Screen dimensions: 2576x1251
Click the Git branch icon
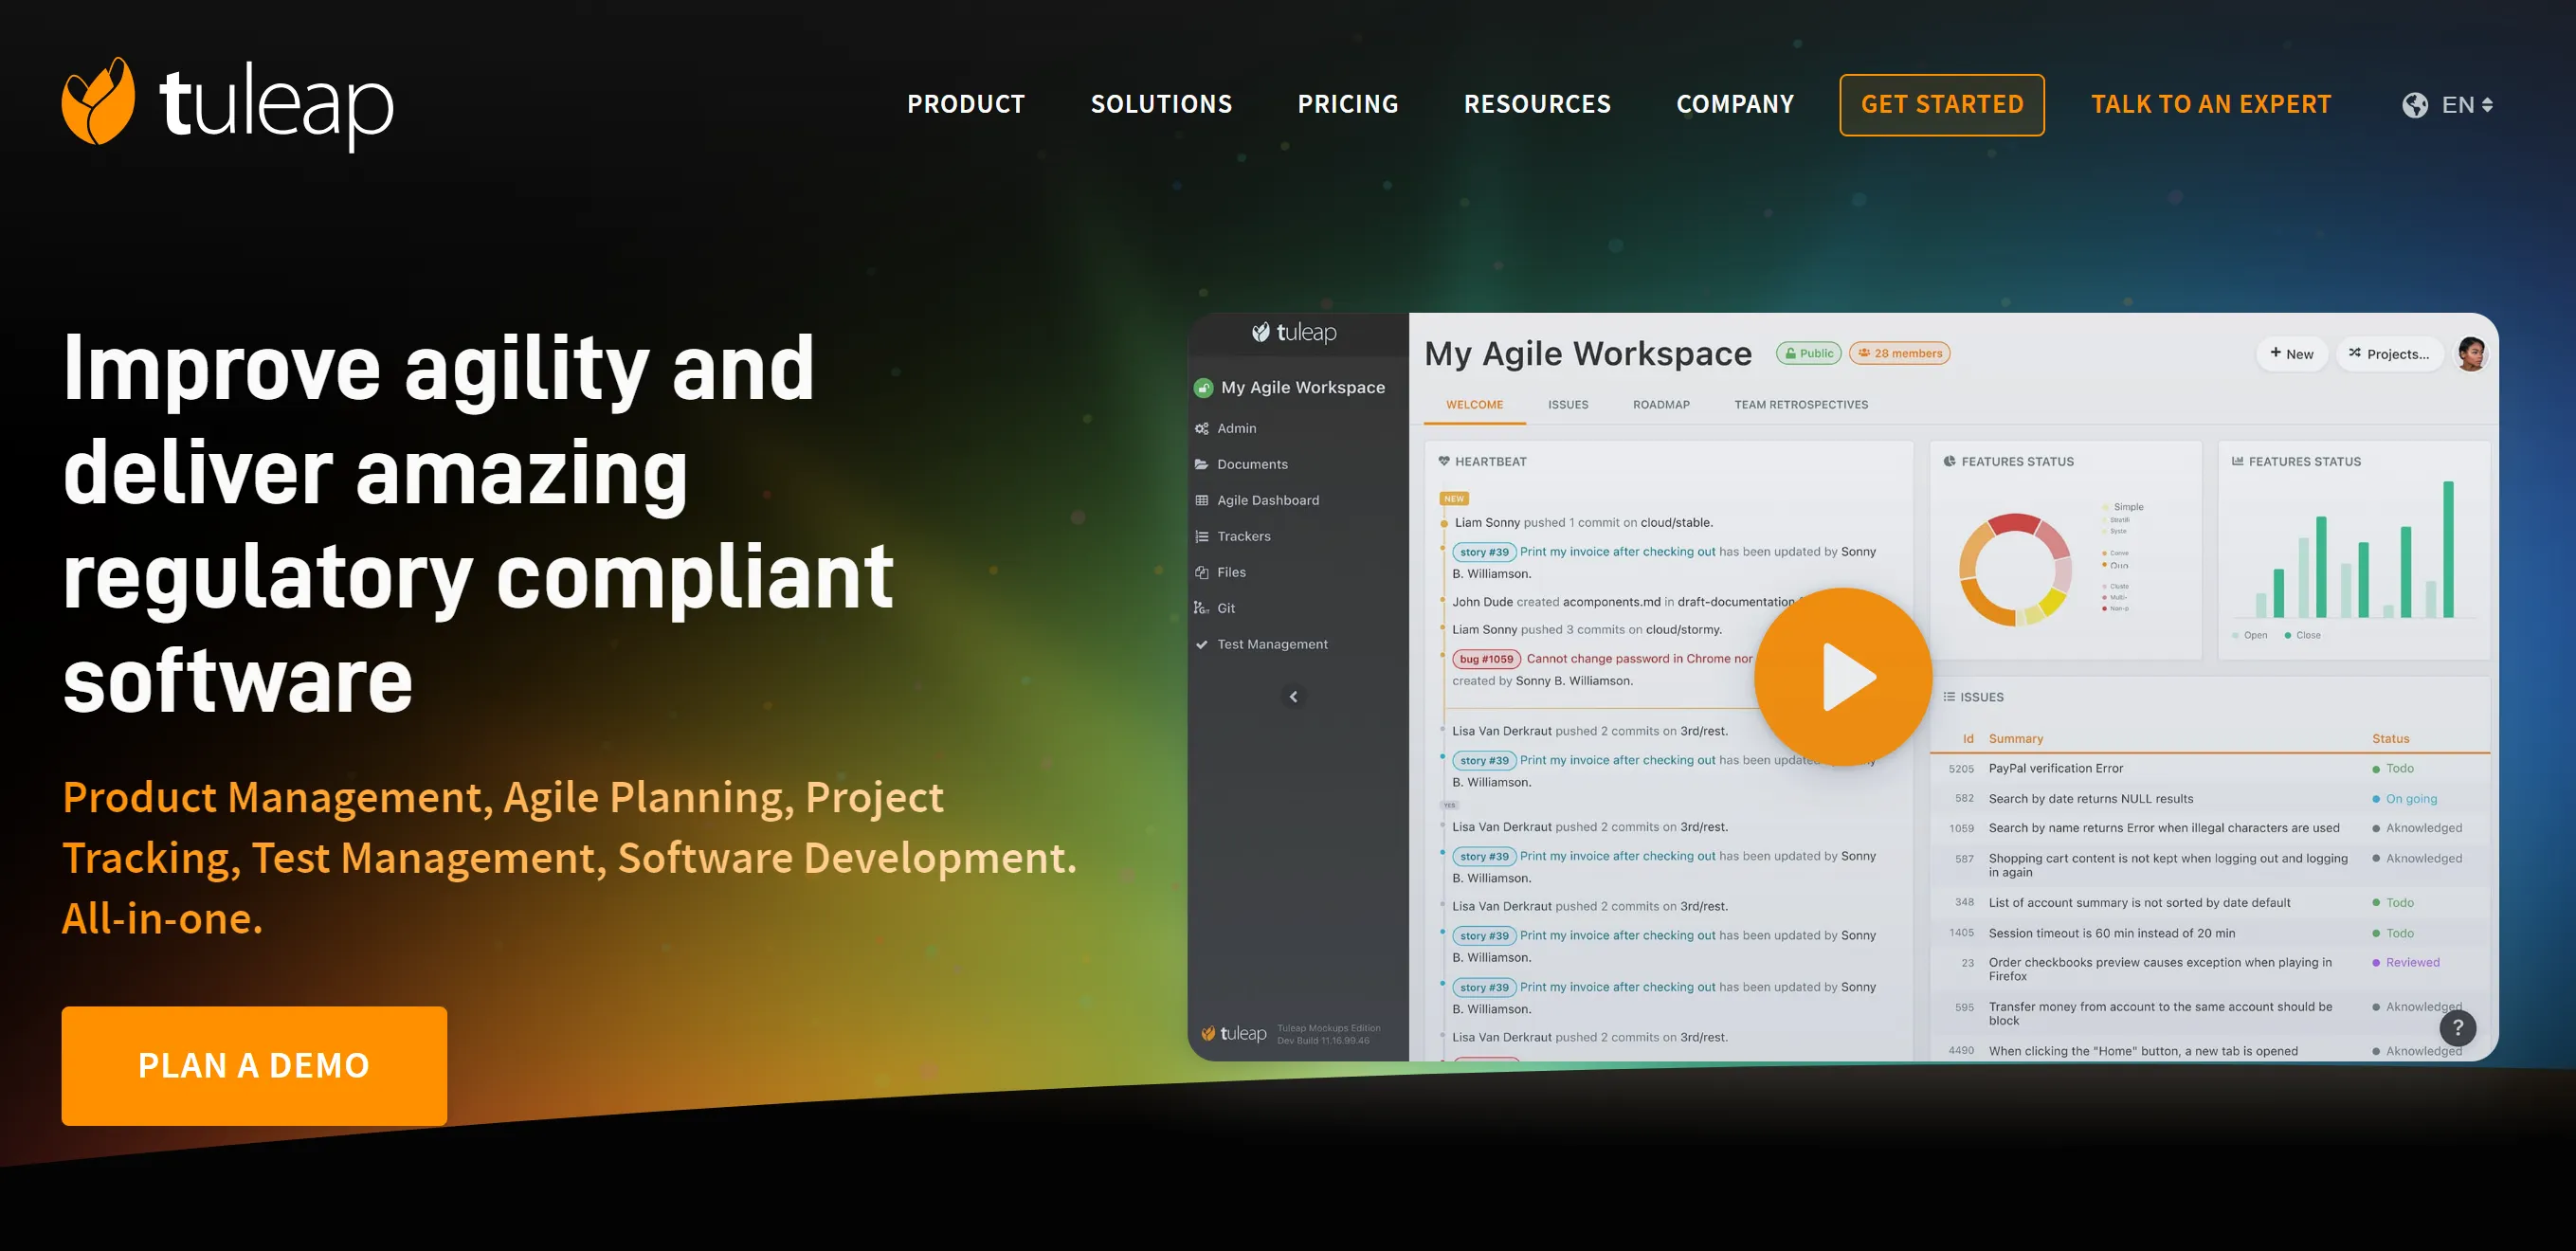(1201, 608)
